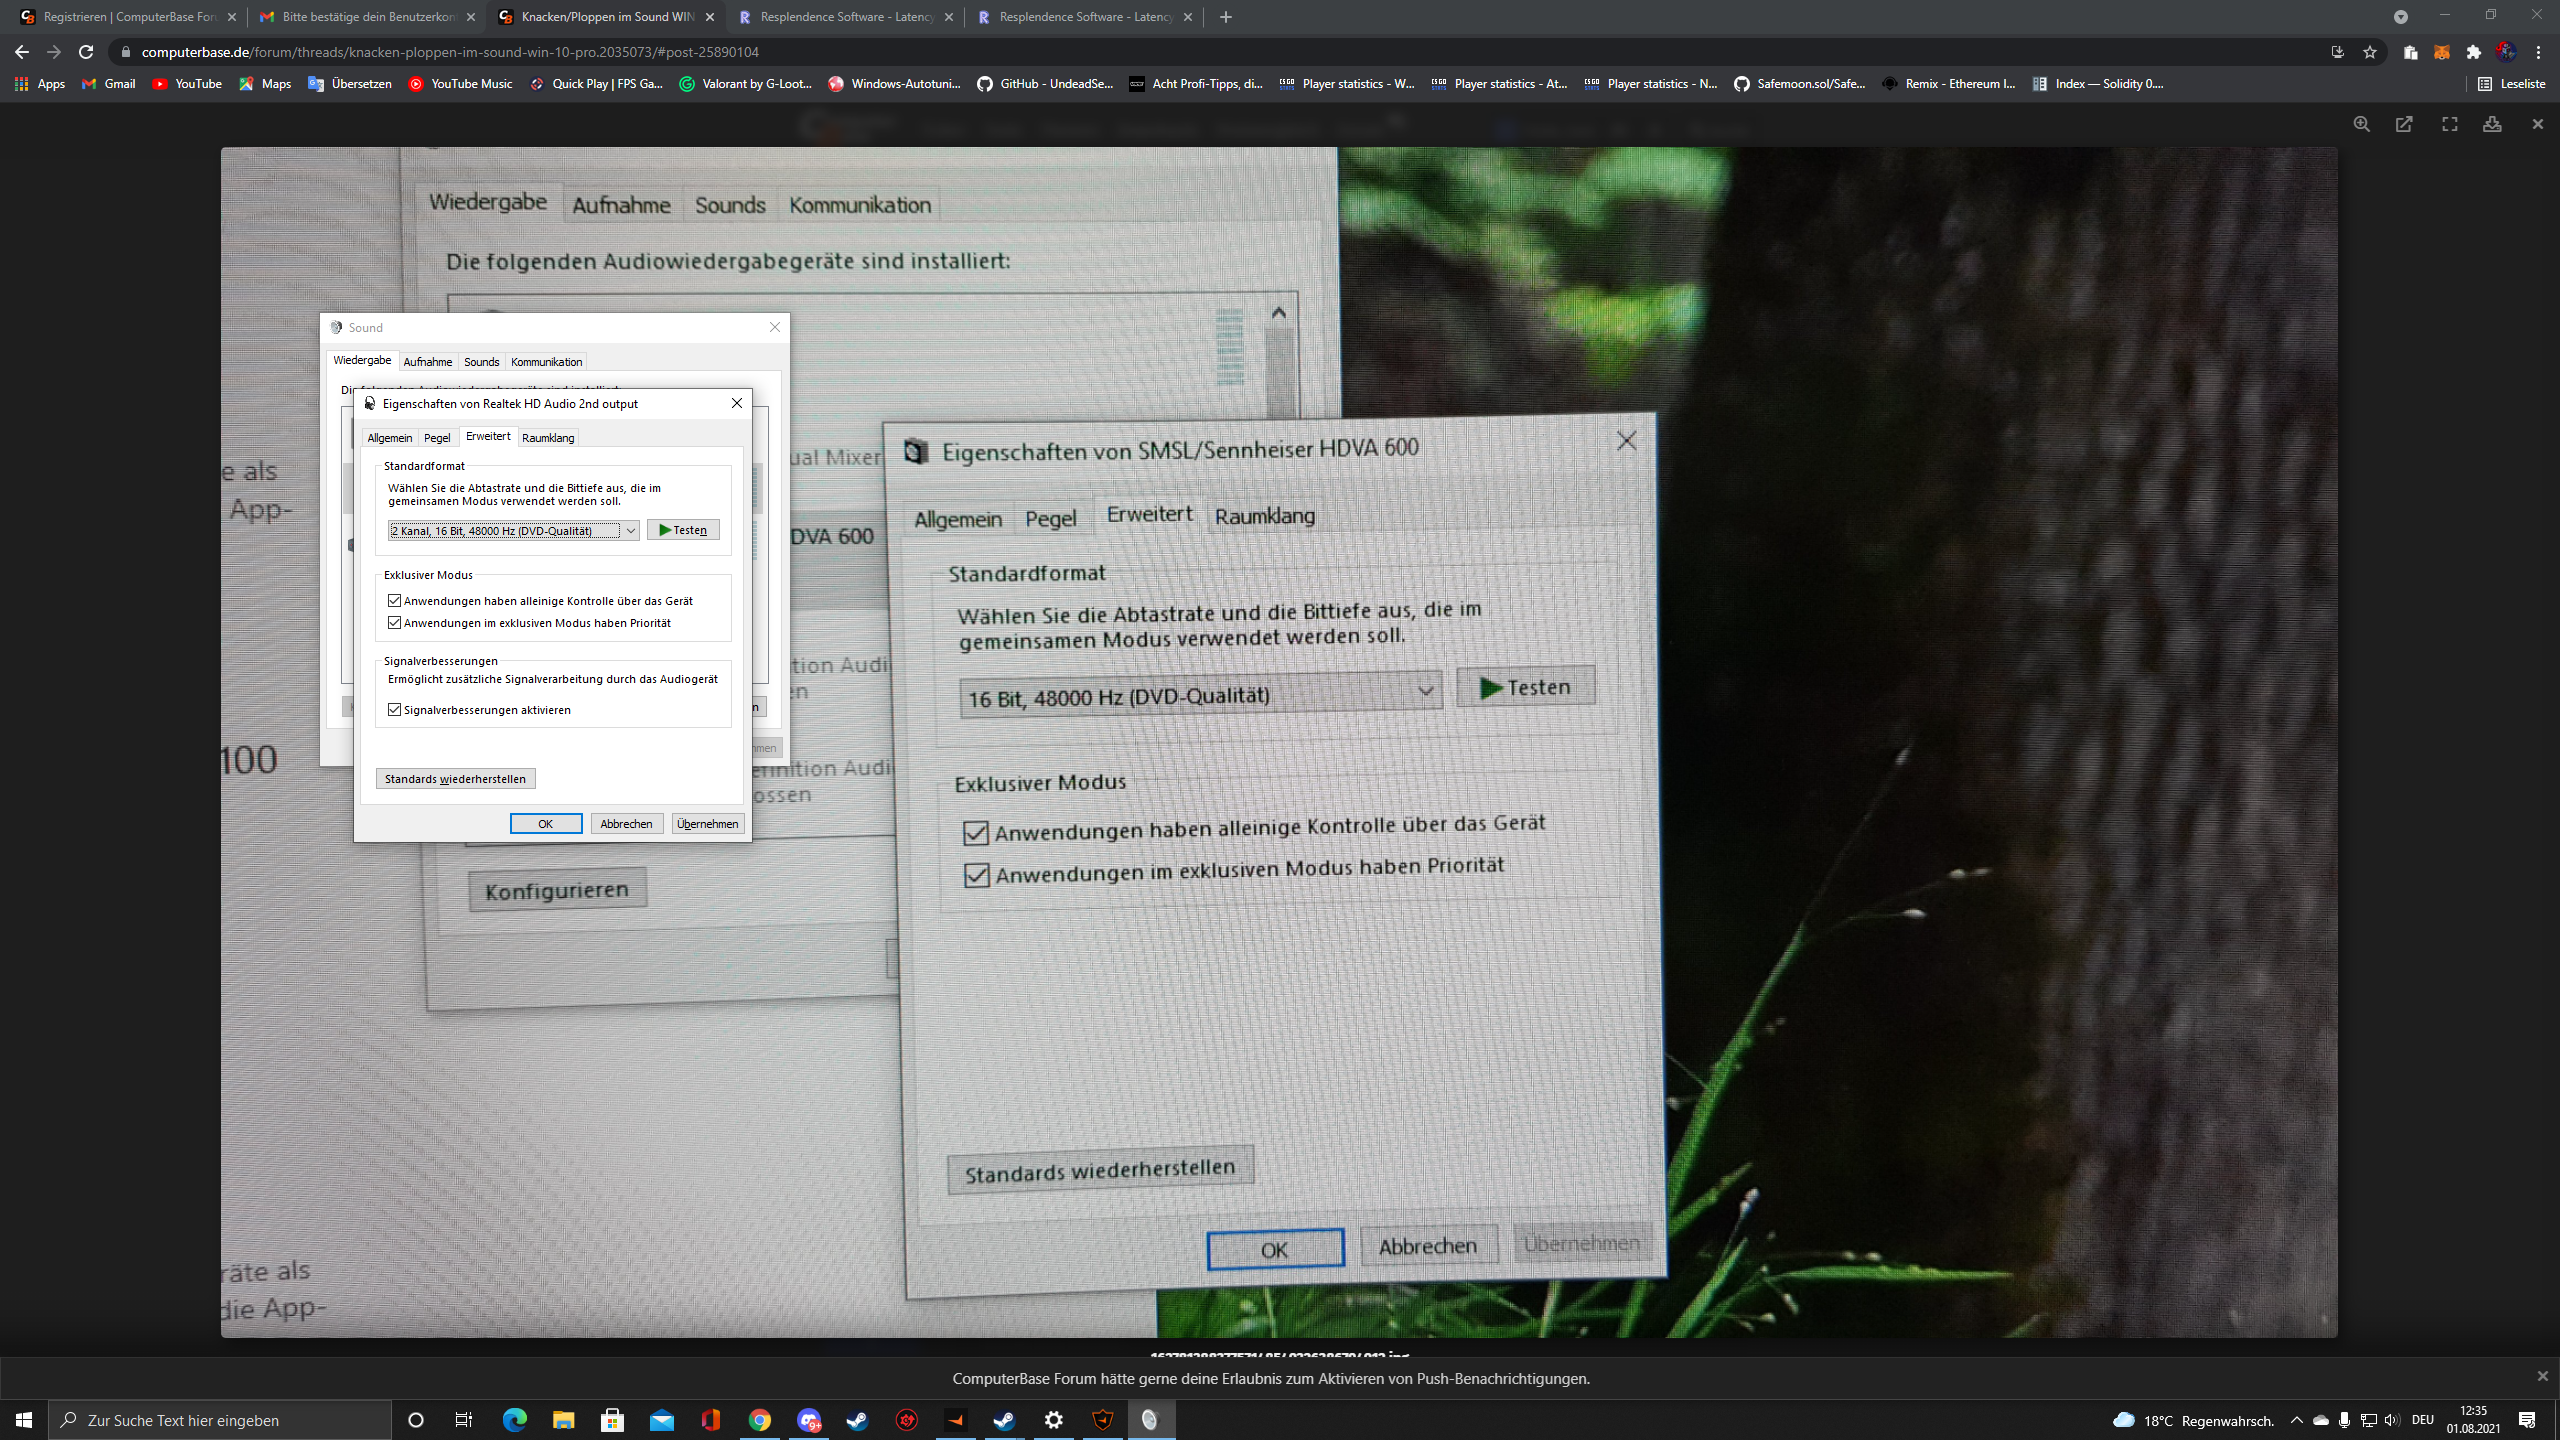Click the download image icon
The height and width of the screenshot is (1440, 2560).
click(x=2492, y=124)
